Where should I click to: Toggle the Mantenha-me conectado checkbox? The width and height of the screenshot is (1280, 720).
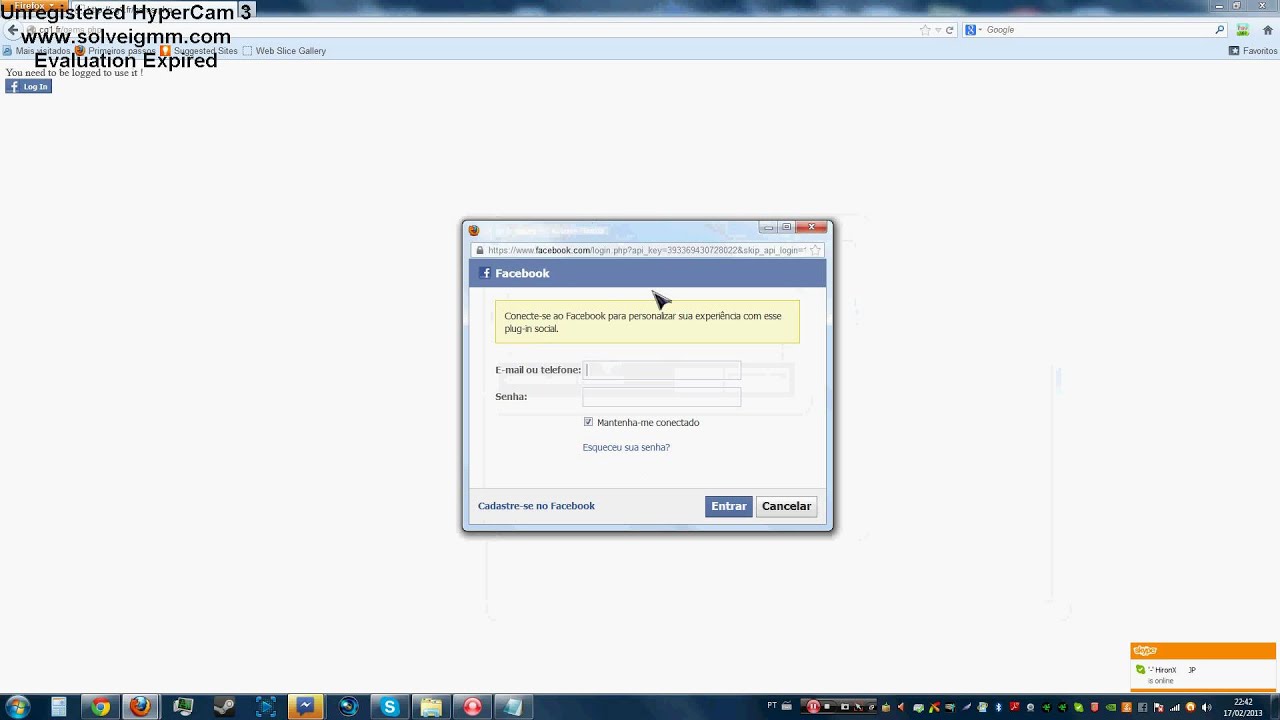(x=588, y=422)
